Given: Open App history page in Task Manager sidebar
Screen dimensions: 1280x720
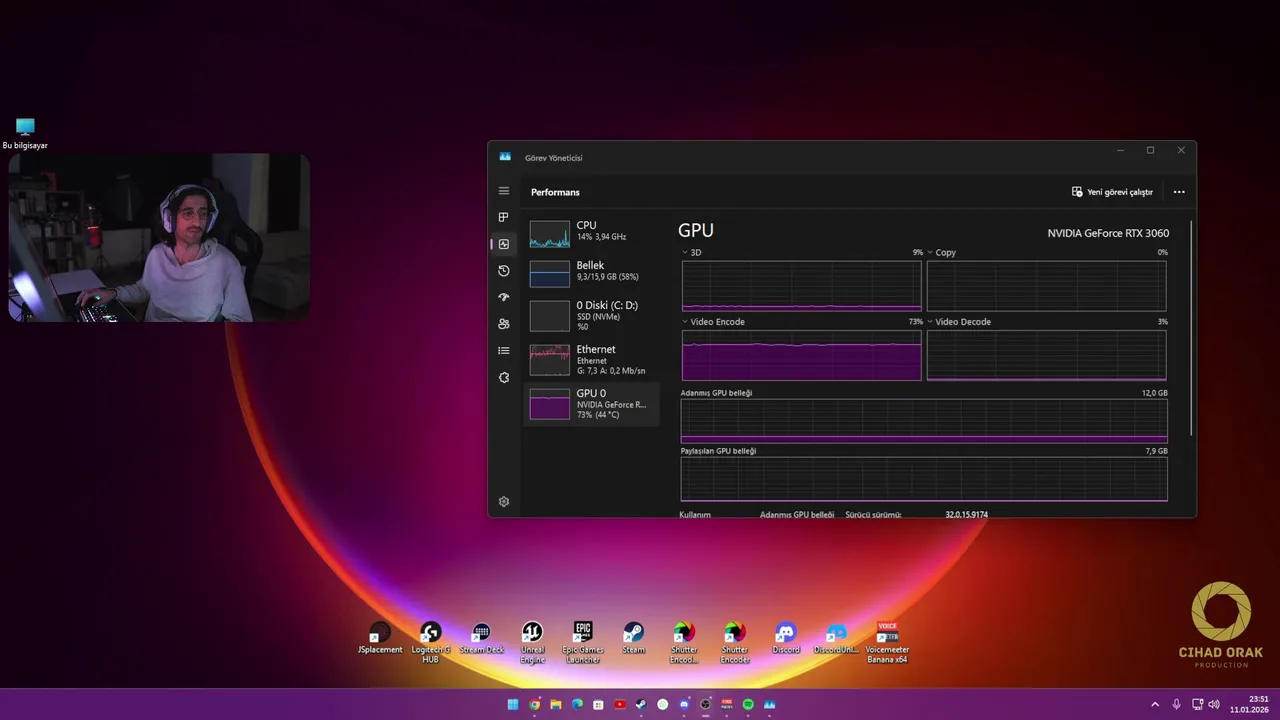Looking at the screenshot, I should click(504, 271).
